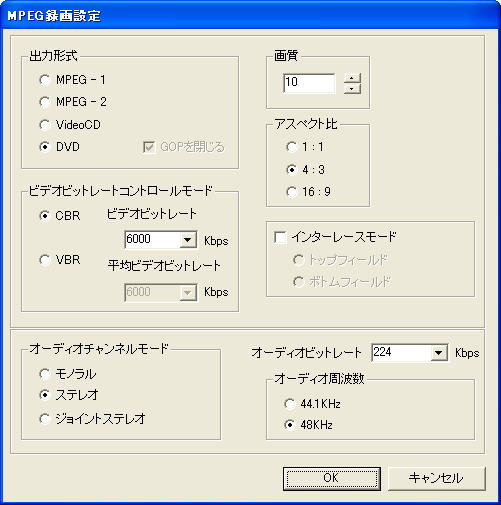Decrease the 画質 value with down arrow

click(352, 89)
